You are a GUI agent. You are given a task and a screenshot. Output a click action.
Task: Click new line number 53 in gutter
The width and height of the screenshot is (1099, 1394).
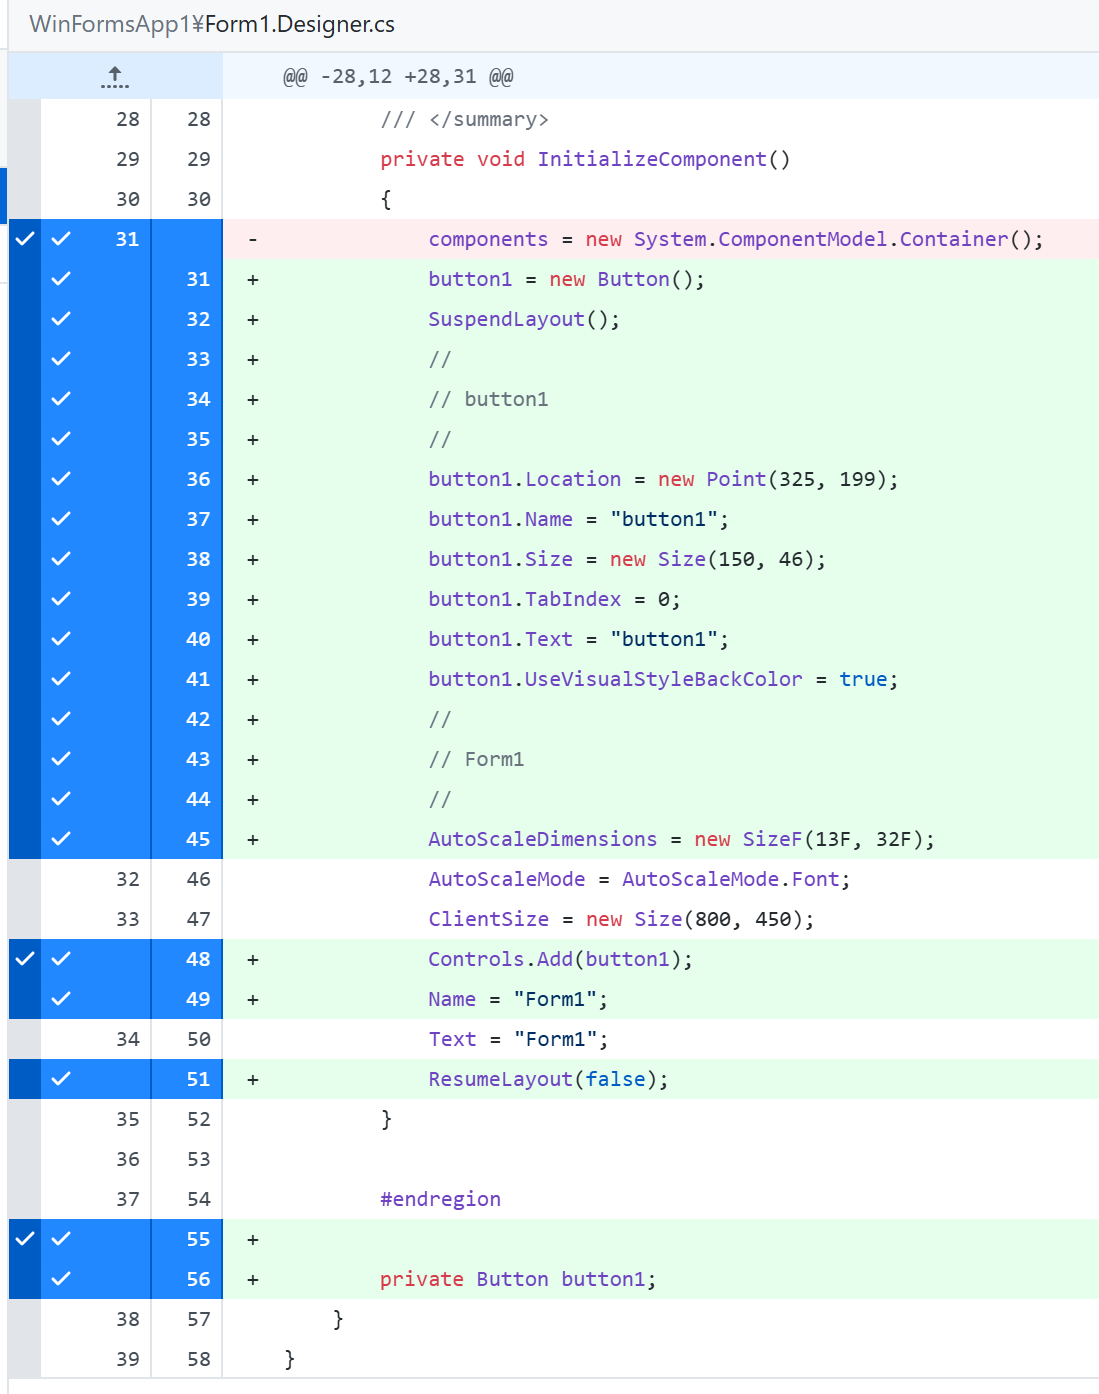(199, 1159)
